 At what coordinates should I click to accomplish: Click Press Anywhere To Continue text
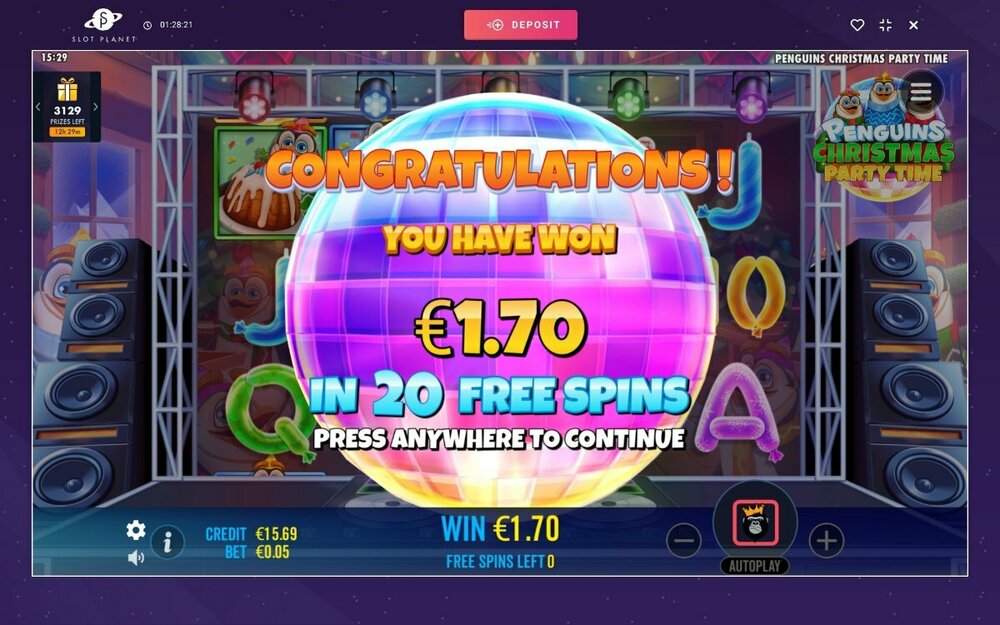499,439
